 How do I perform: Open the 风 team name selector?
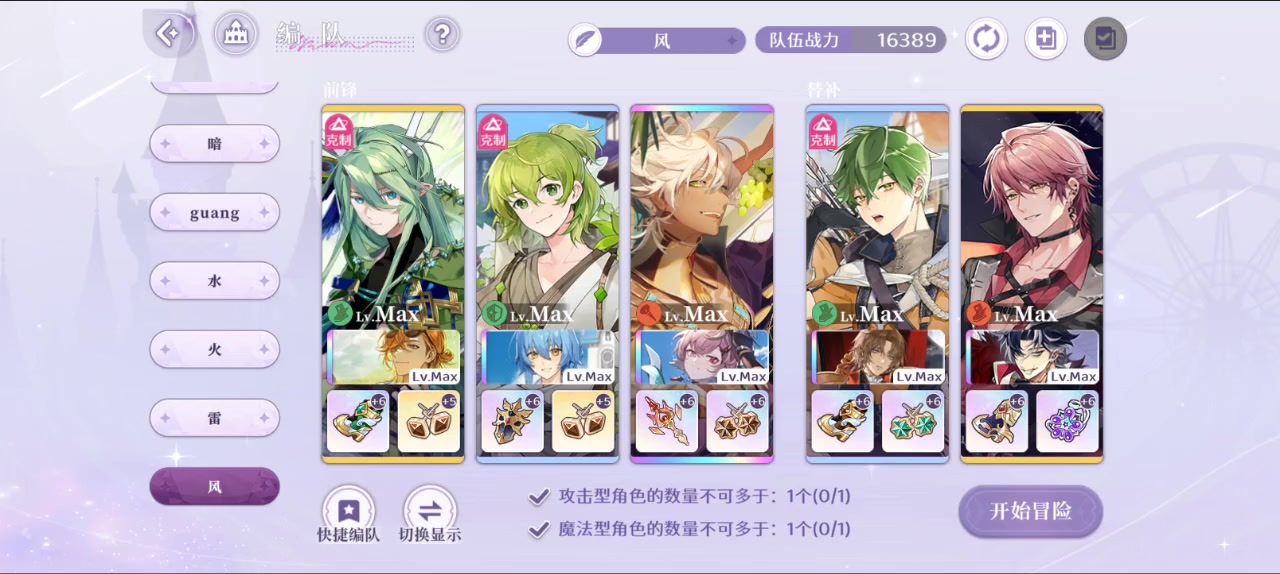[656, 41]
